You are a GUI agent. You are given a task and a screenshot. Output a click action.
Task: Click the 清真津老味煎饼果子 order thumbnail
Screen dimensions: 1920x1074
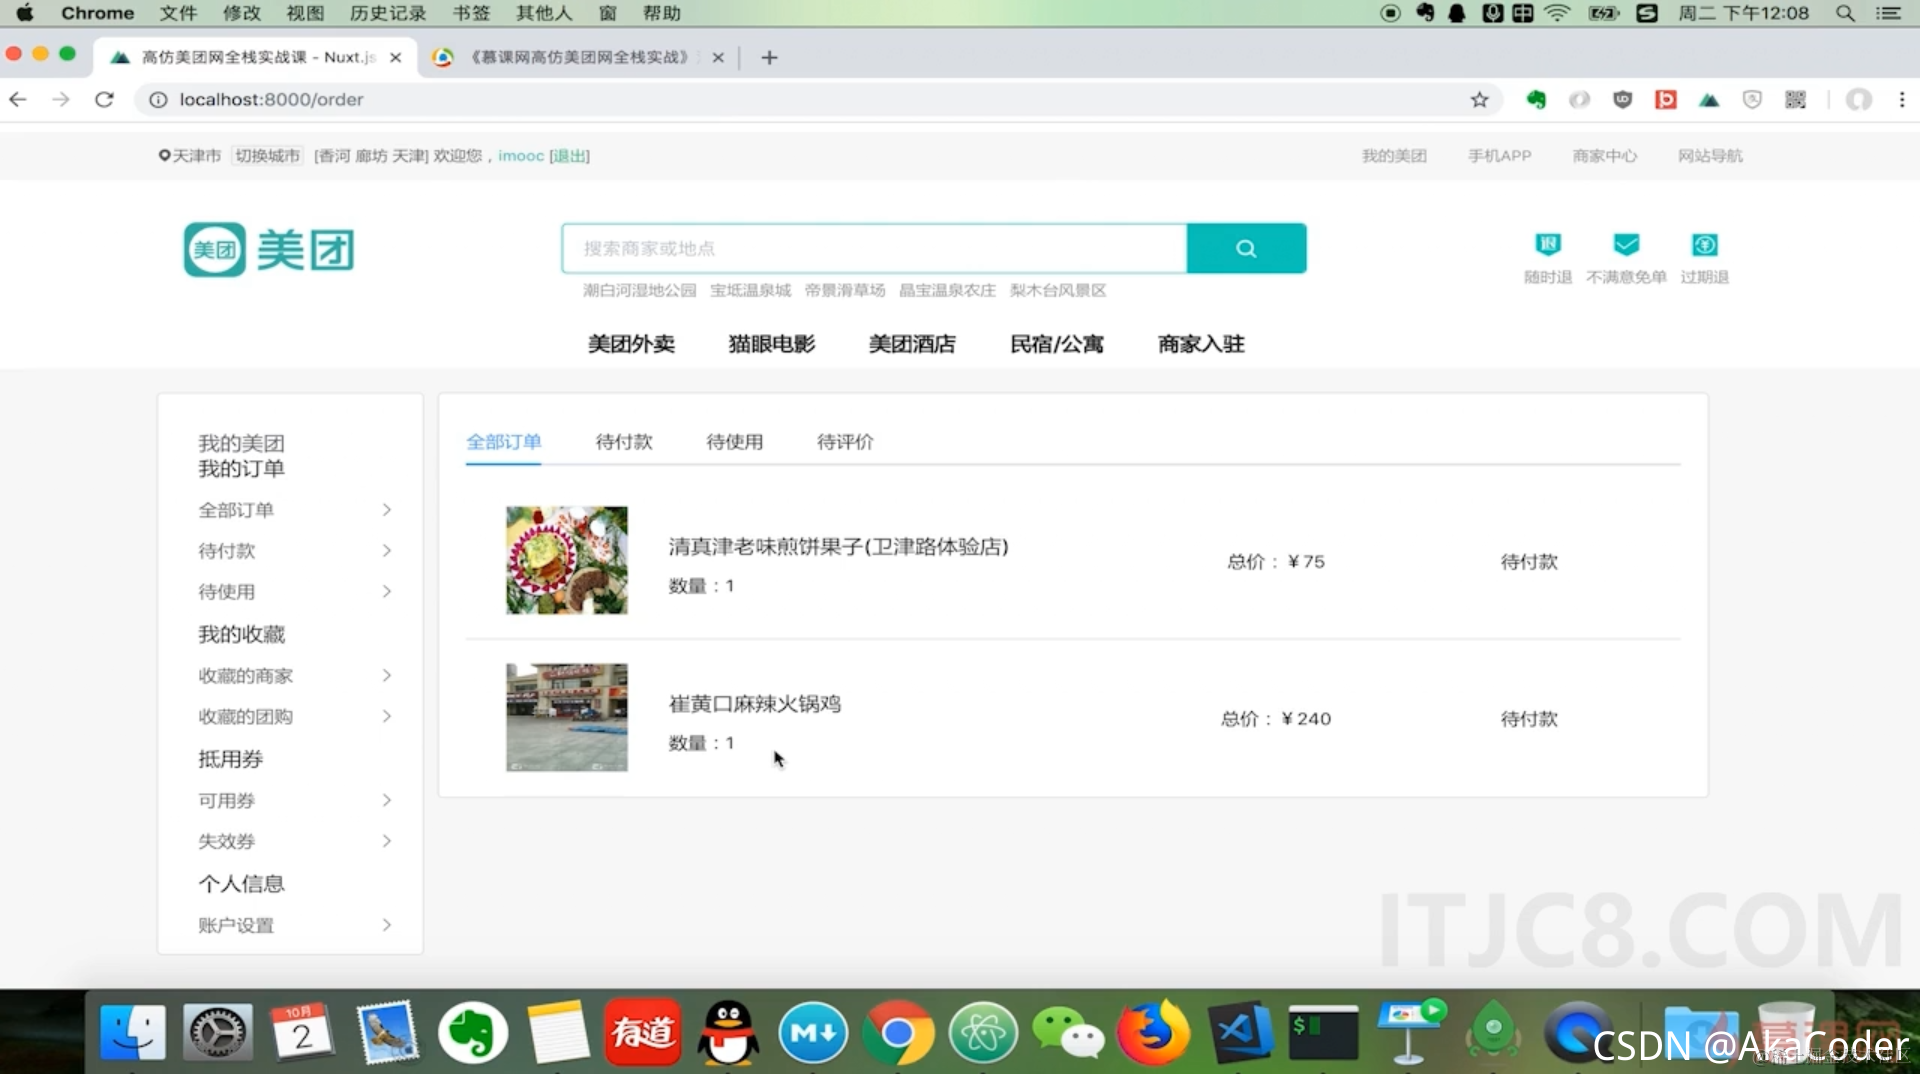(x=566, y=560)
